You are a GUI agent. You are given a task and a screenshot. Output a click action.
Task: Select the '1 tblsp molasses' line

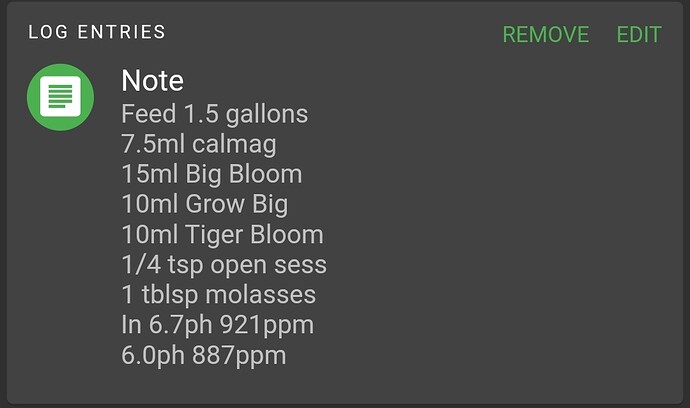click(219, 294)
